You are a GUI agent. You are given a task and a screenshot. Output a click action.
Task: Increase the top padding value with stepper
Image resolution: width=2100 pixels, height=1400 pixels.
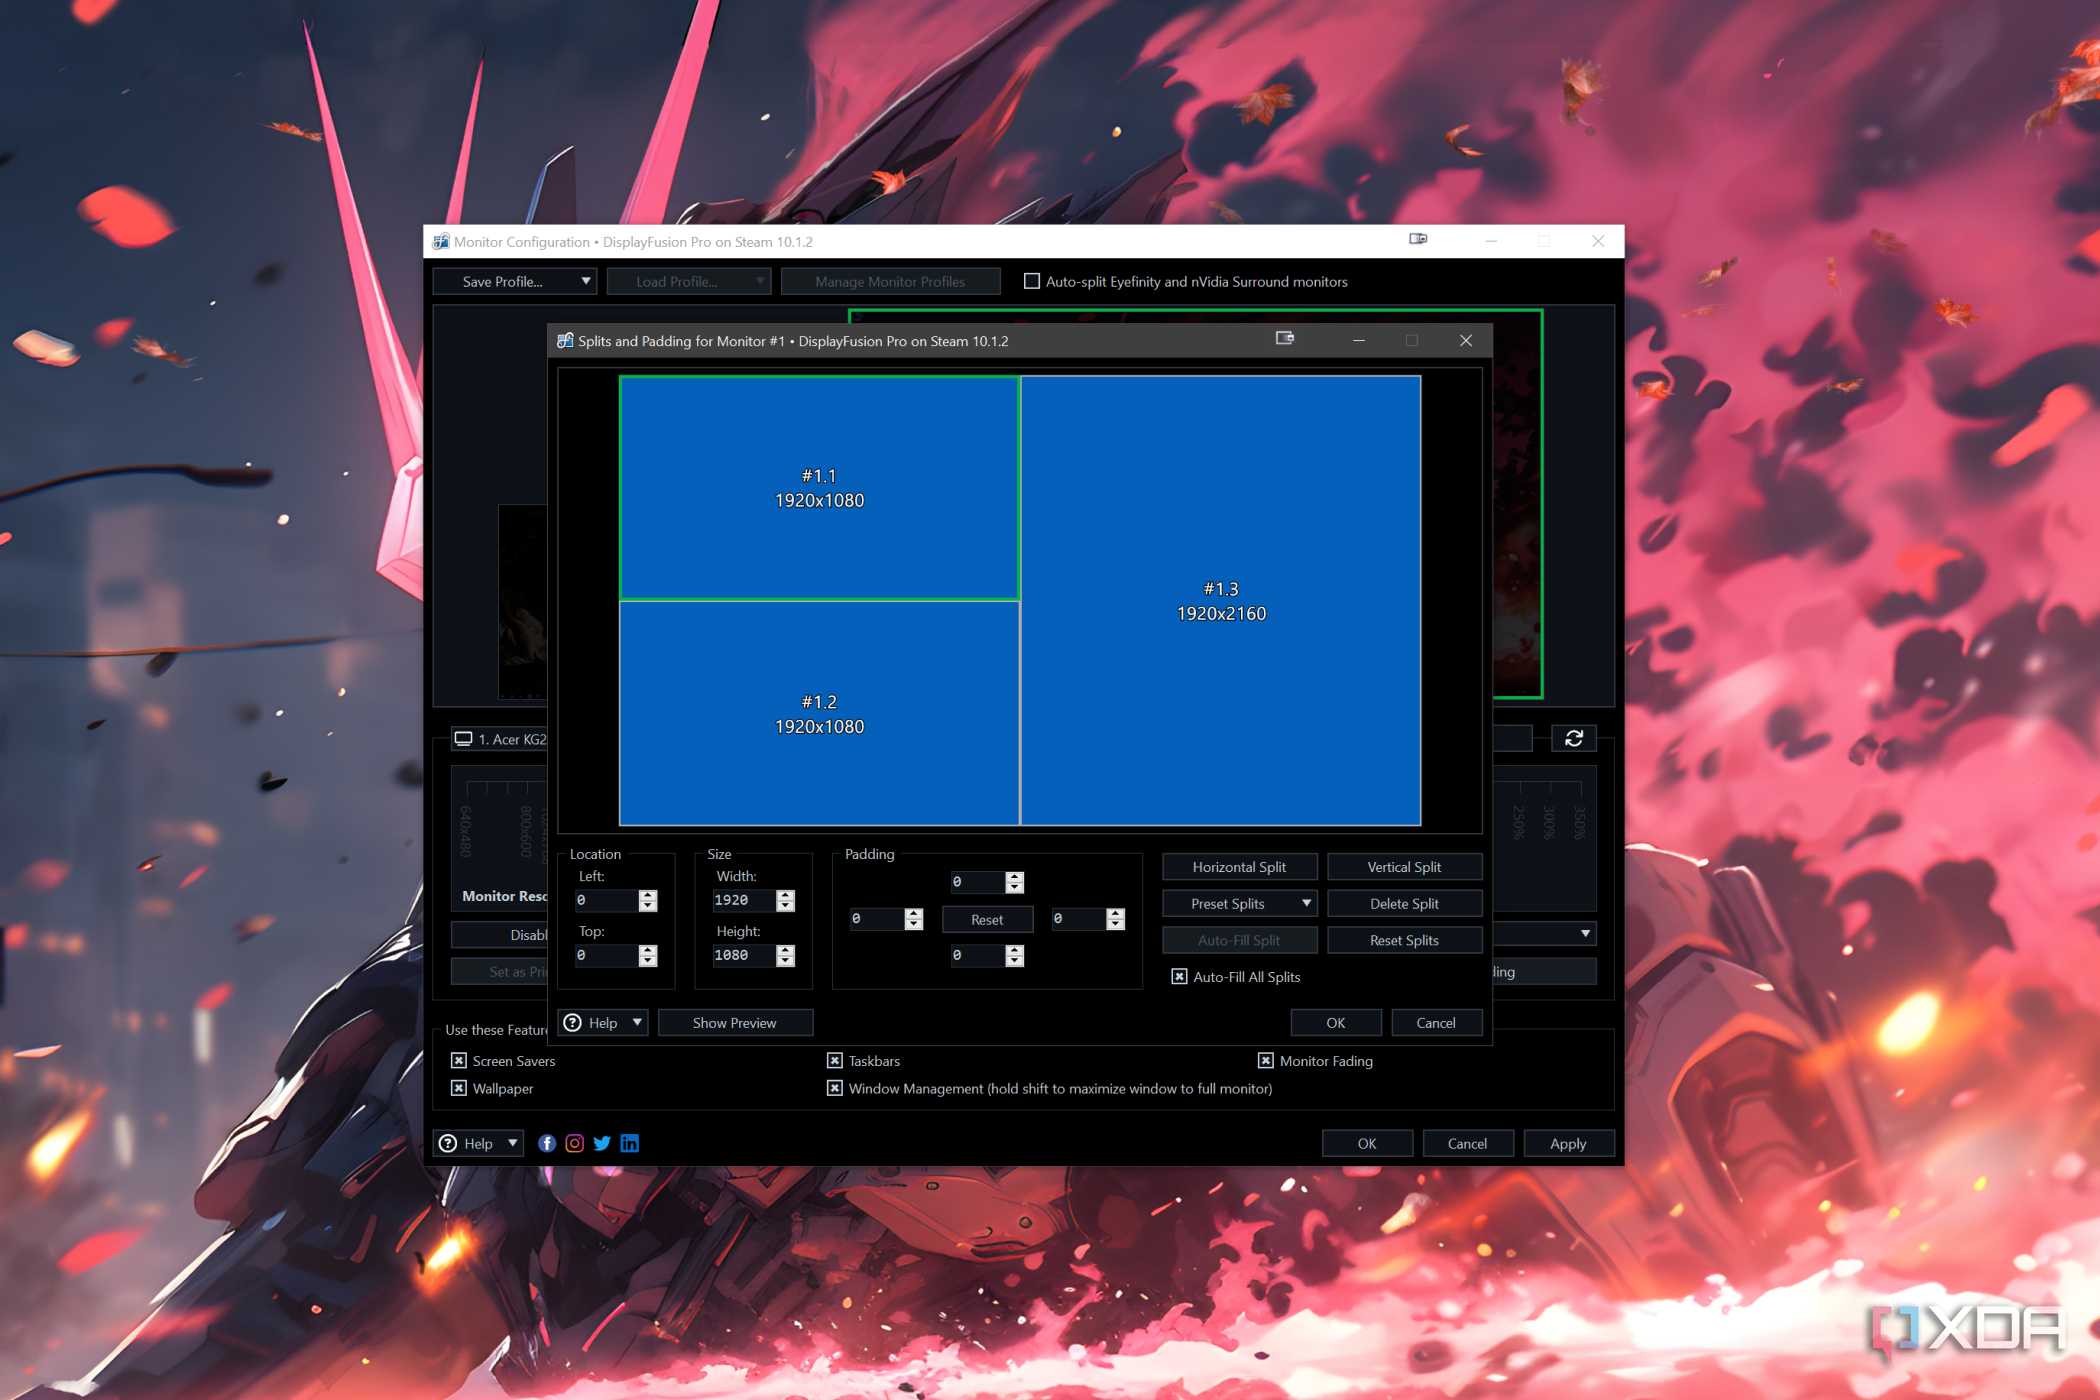point(1015,877)
